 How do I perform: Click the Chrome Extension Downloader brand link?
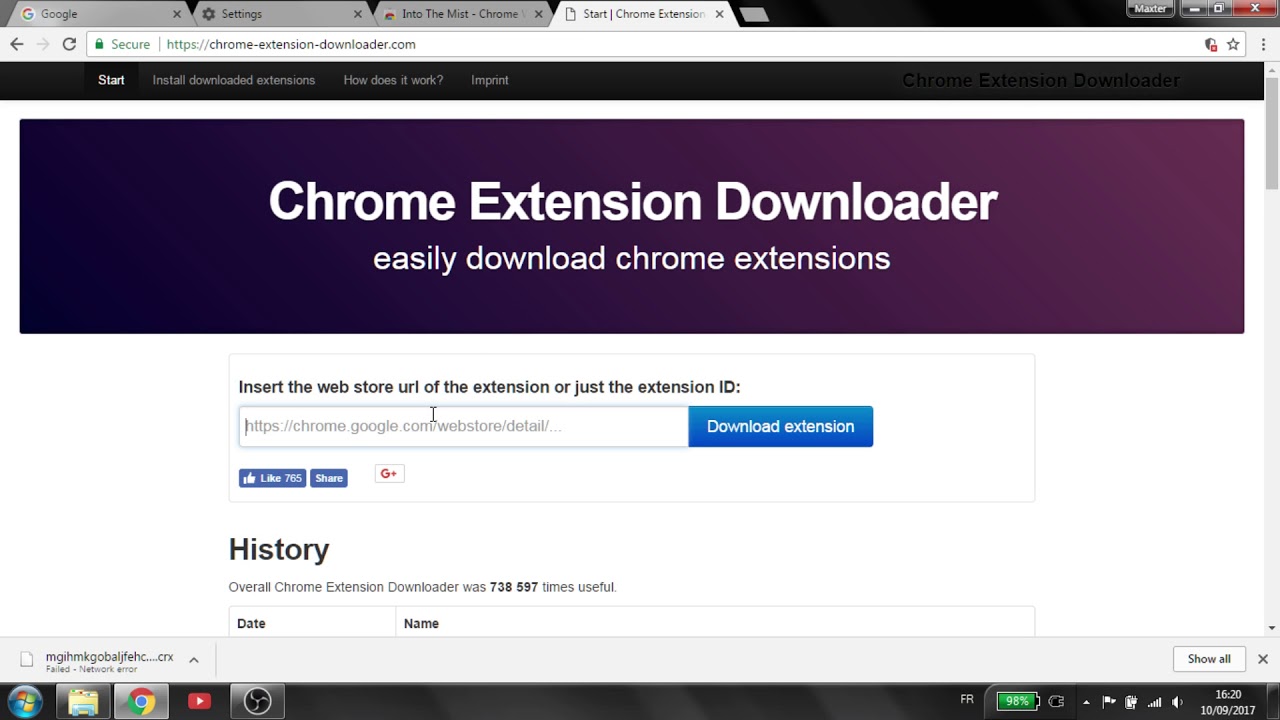click(1041, 80)
